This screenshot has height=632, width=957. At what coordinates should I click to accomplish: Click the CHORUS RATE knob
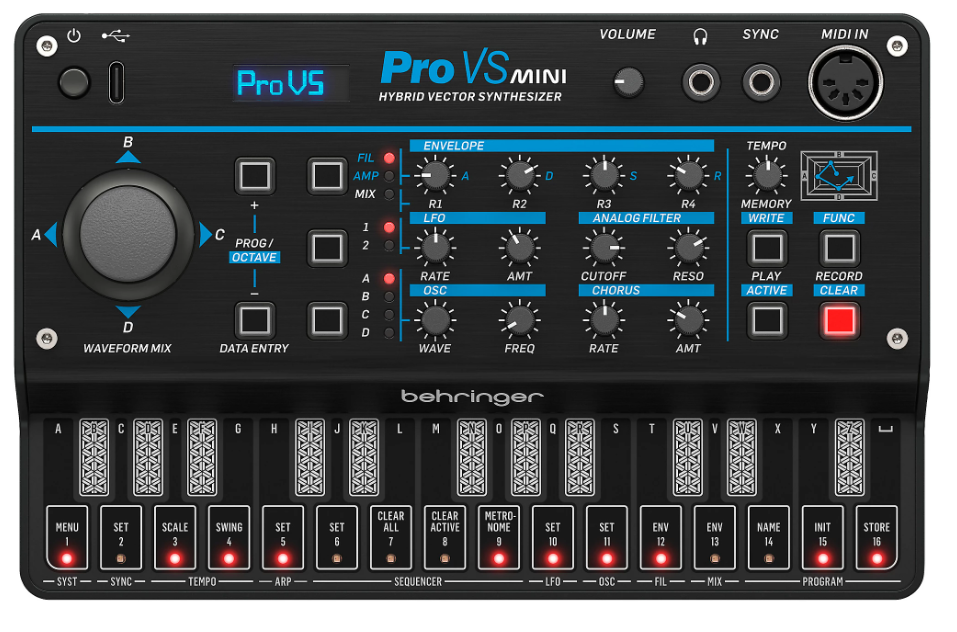(604, 320)
